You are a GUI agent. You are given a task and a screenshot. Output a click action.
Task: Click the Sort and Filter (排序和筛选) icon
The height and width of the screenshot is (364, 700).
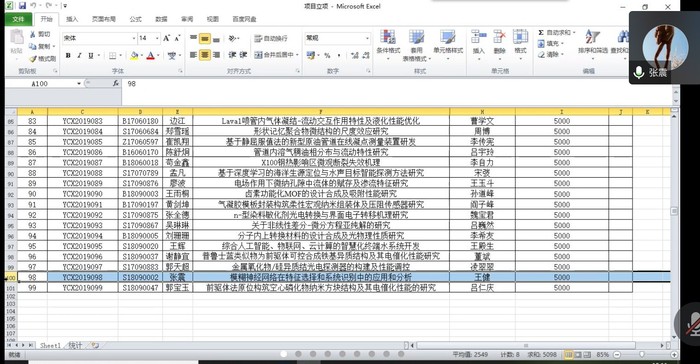(x=592, y=37)
